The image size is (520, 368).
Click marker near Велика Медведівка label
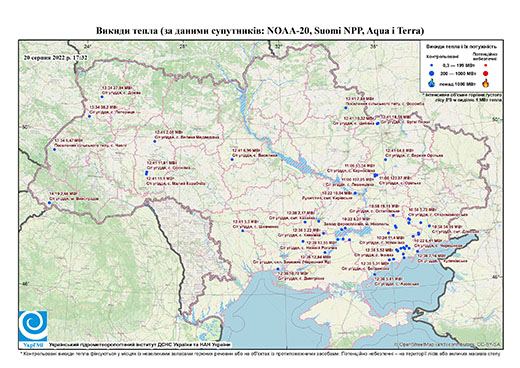[x=155, y=141]
